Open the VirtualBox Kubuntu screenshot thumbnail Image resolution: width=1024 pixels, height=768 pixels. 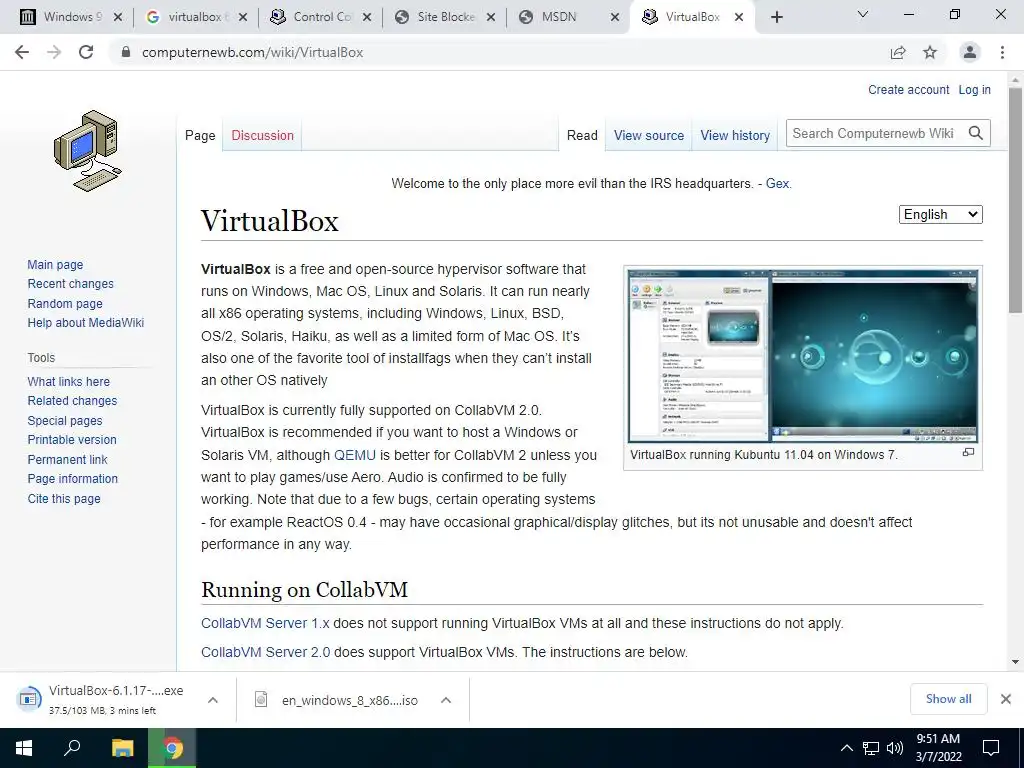click(x=803, y=355)
